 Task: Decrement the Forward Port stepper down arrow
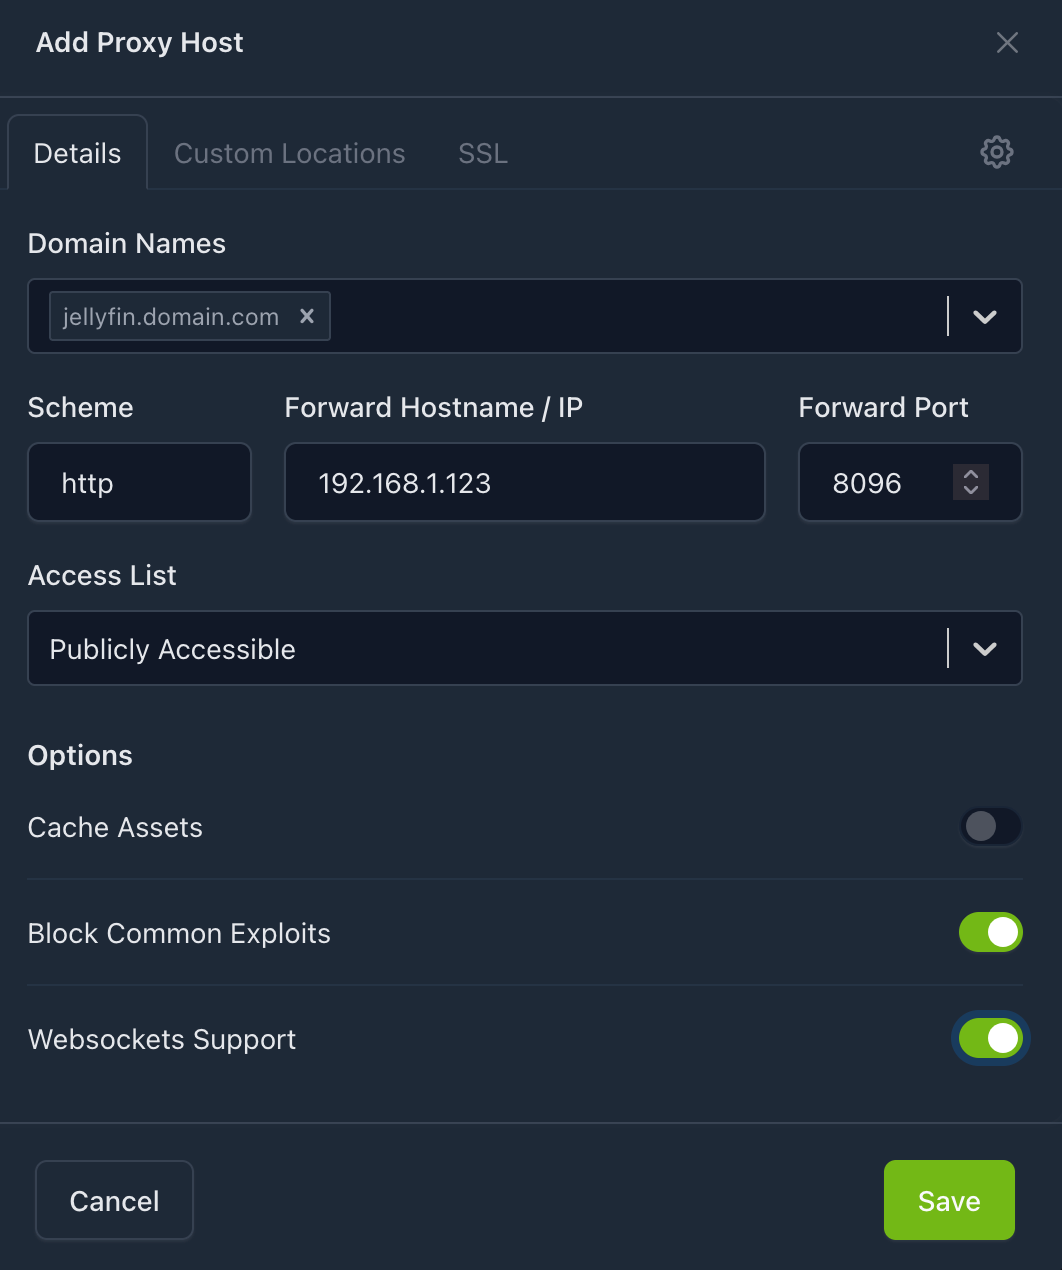click(970, 491)
